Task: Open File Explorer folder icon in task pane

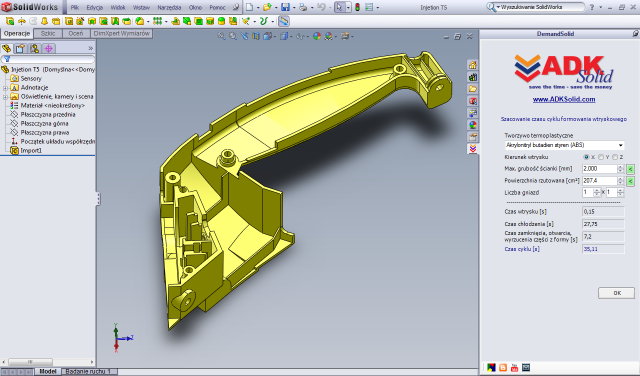Action: (473, 89)
